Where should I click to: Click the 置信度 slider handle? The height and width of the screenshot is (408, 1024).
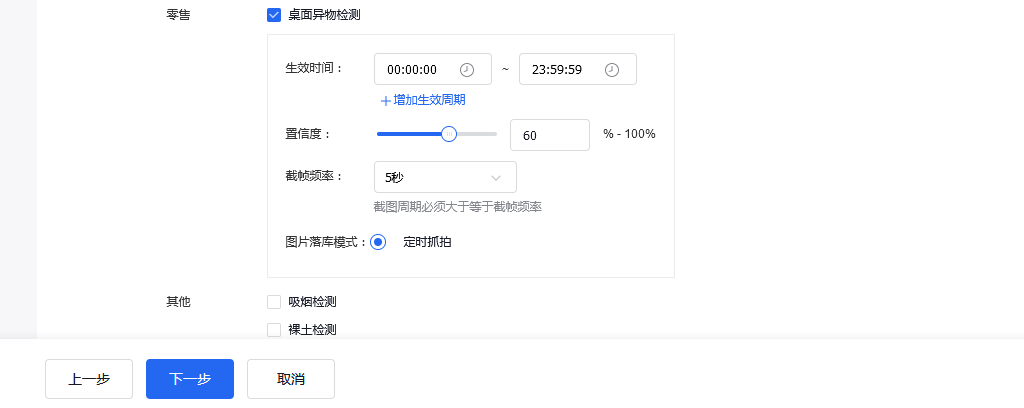pos(449,134)
